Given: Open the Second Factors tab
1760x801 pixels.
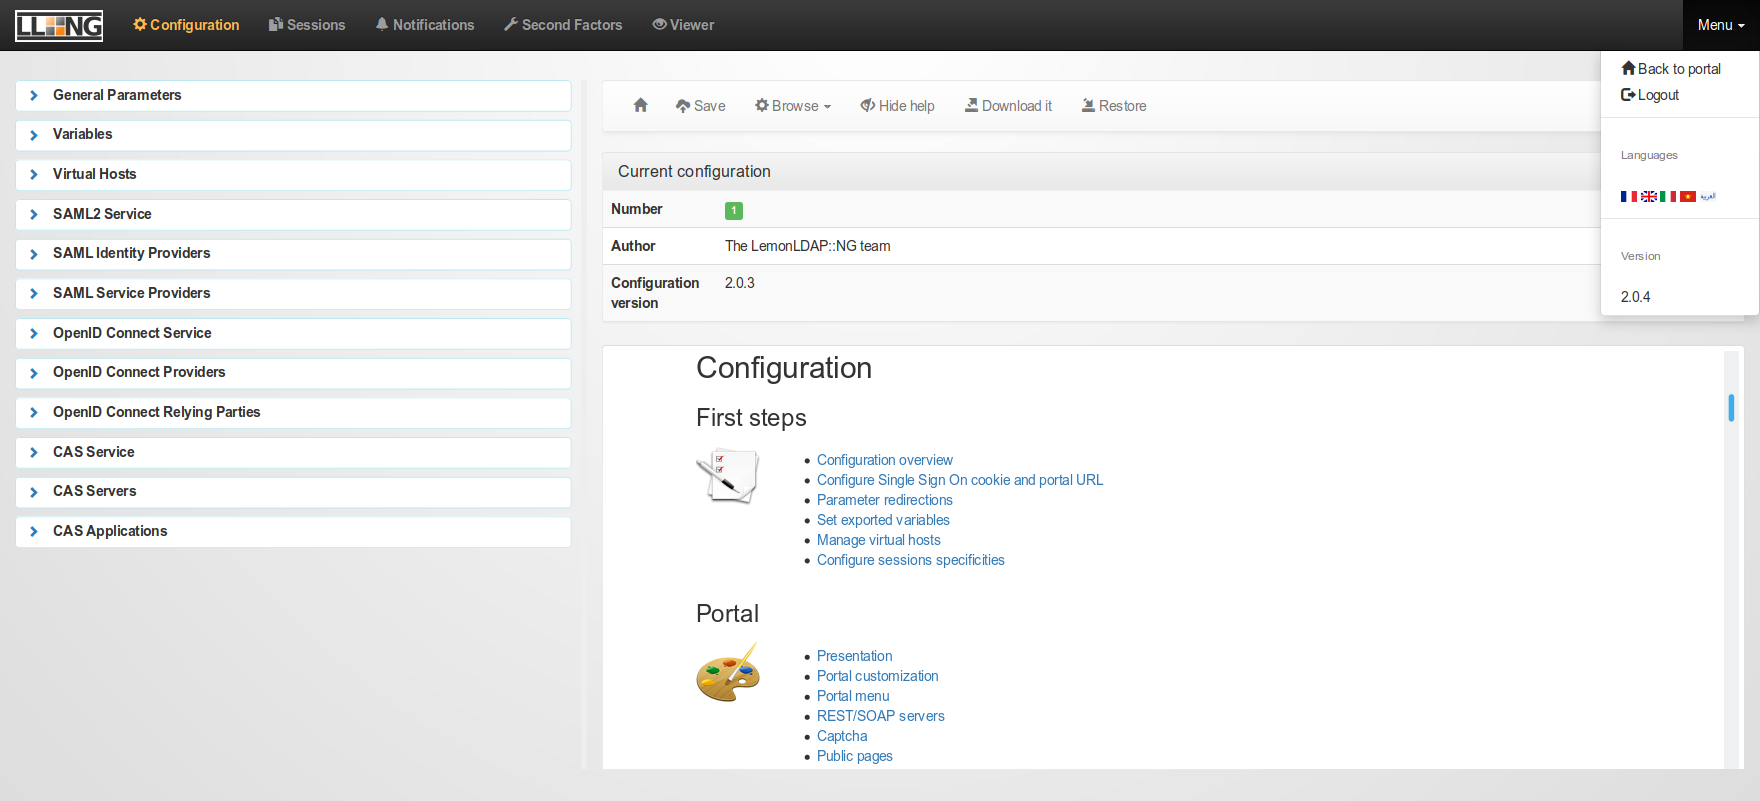Looking at the screenshot, I should (x=563, y=25).
